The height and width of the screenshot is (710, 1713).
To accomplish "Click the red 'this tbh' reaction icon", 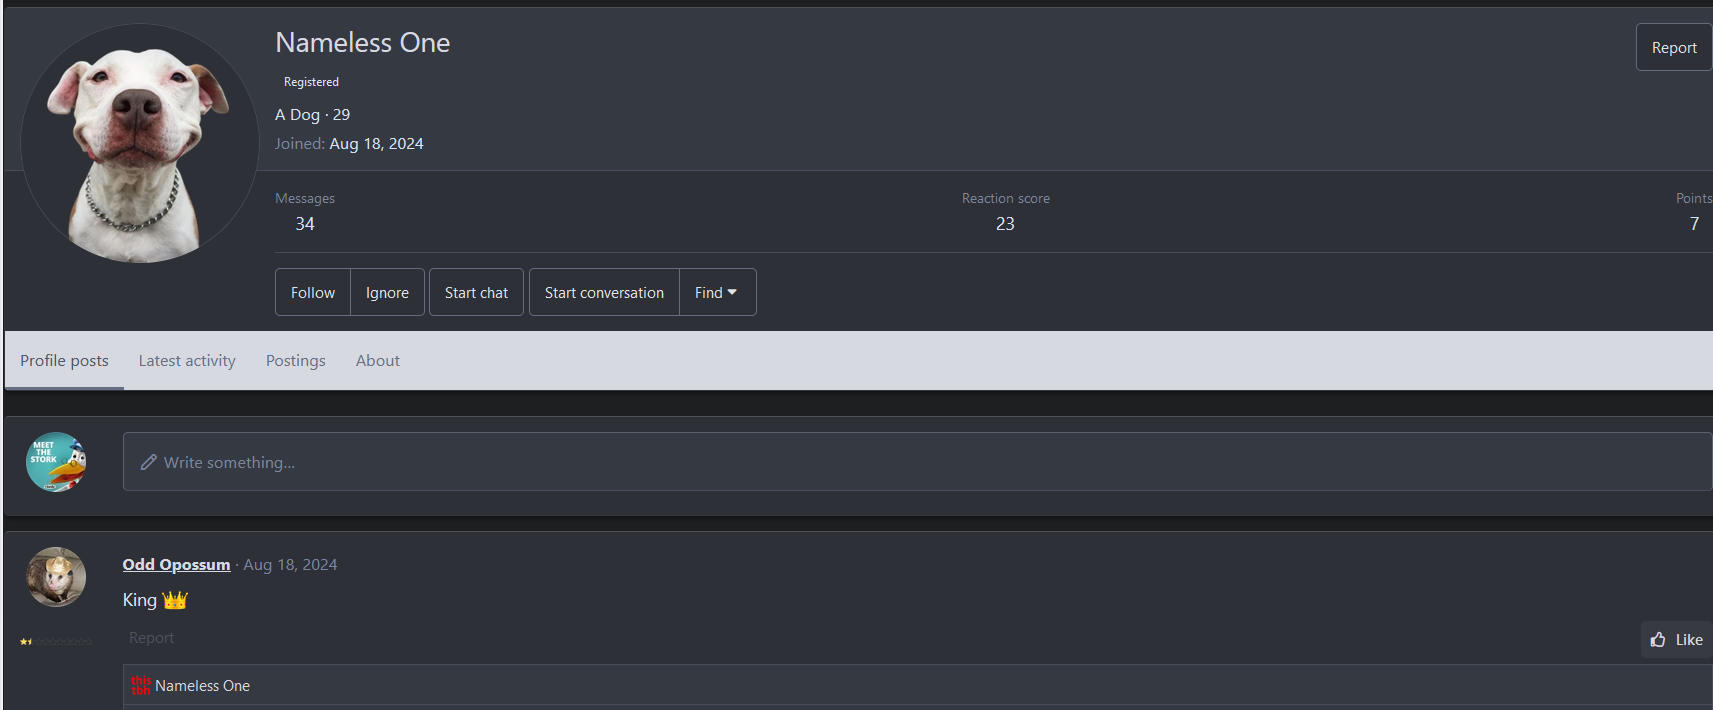I will (140, 685).
